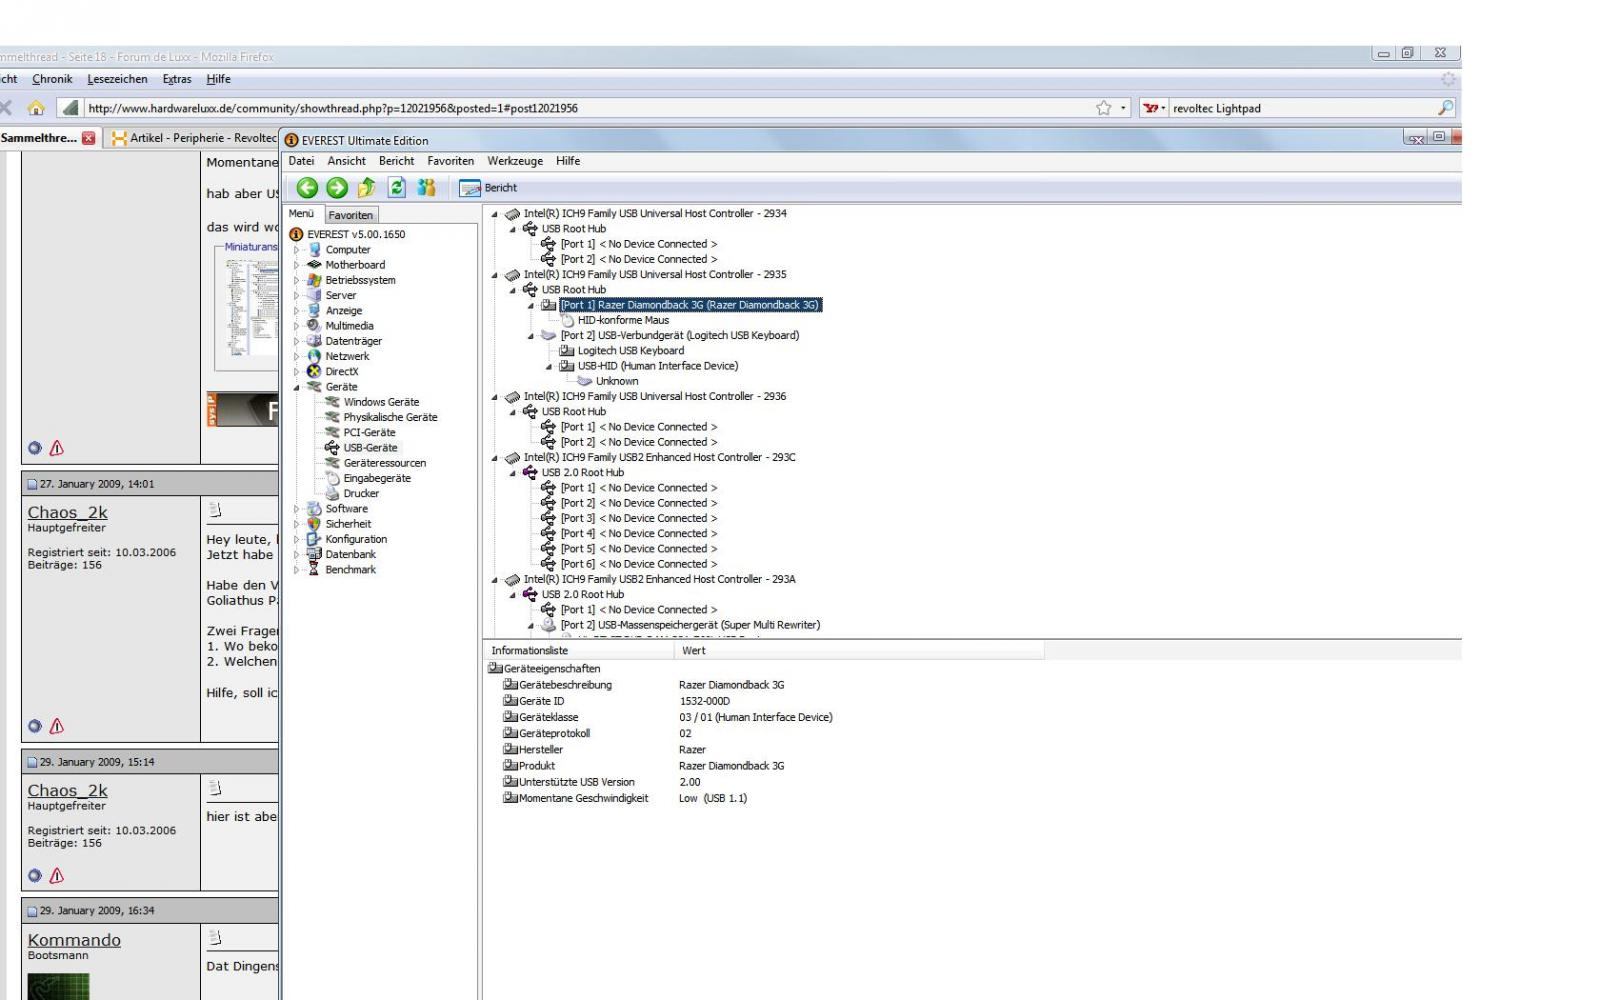Select the Sicherheit shield icon
The image size is (1600, 1000).
(315, 523)
